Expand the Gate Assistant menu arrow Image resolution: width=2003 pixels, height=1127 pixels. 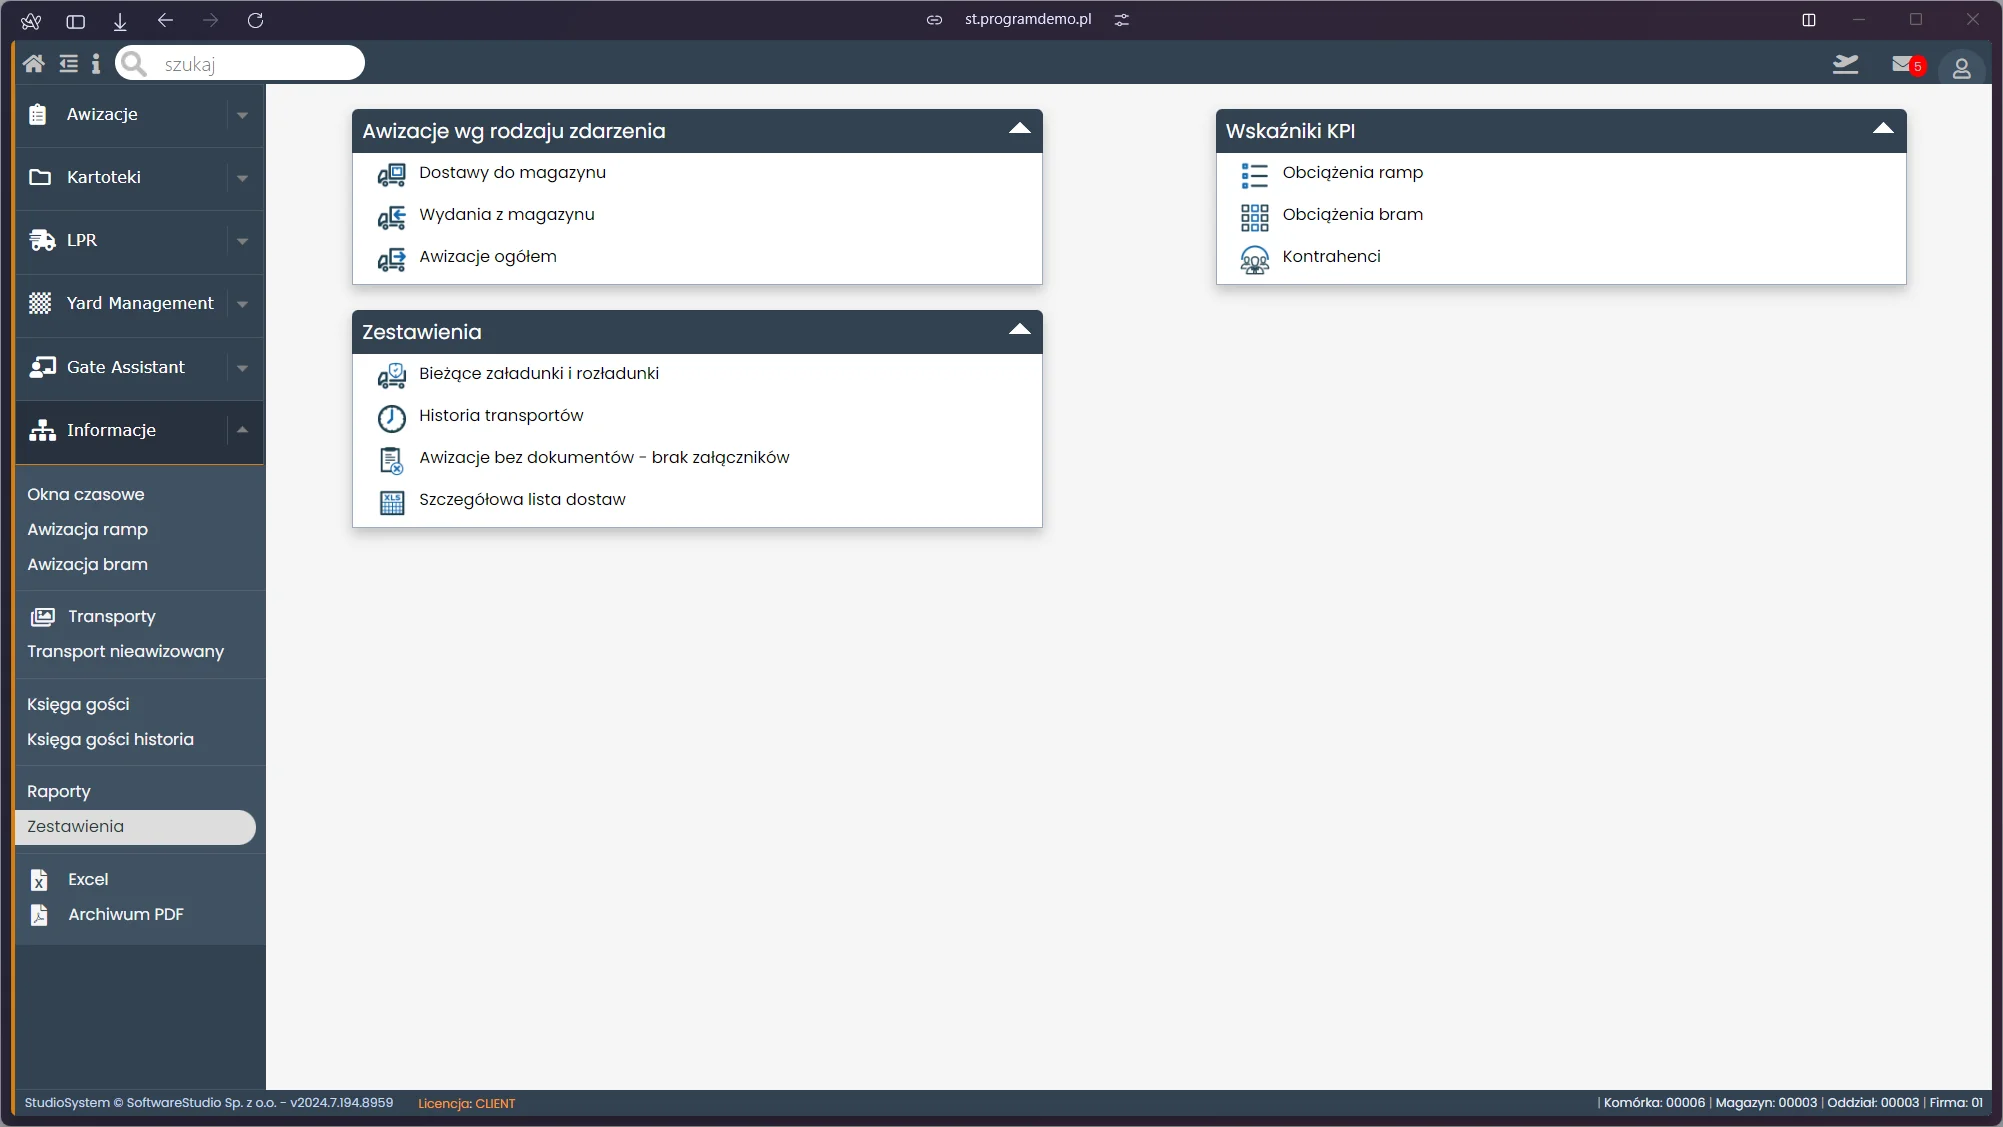coord(242,368)
